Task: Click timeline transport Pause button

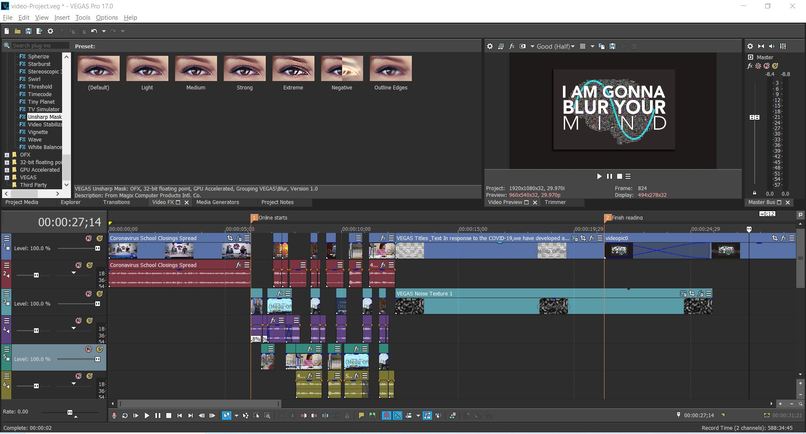Action: click(157, 415)
